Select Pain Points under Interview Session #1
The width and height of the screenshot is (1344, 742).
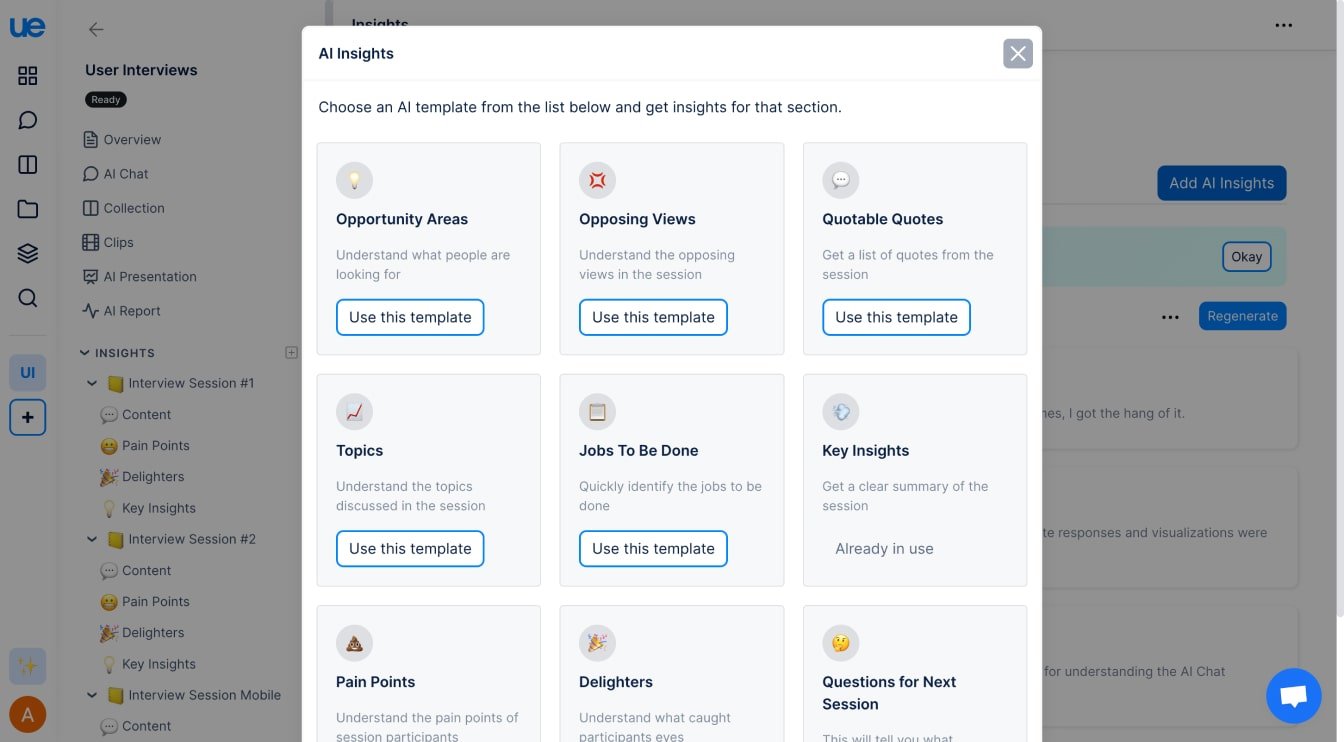tap(155, 446)
